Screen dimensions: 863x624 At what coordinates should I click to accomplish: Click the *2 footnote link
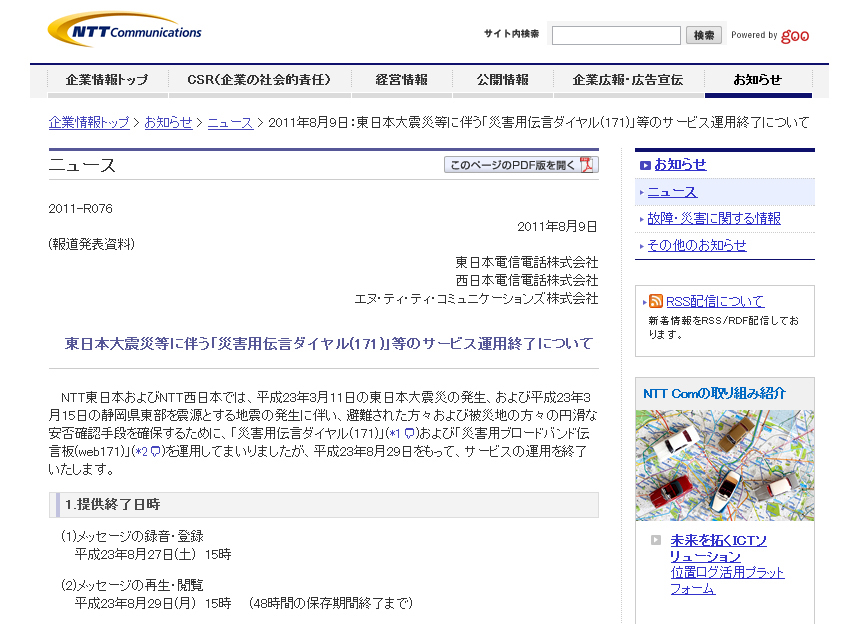tap(142, 452)
